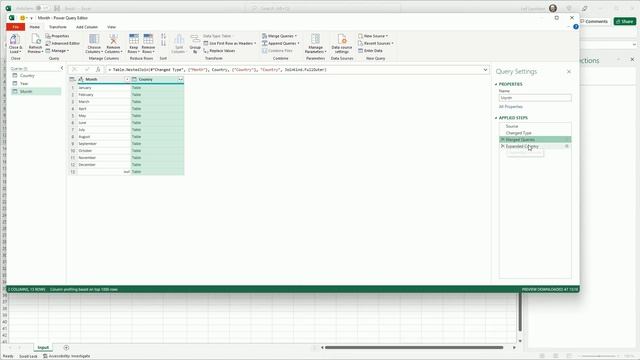Switch to the Home ribbon tab
This screenshot has height=360, width=640.
pyautogui.click(x=35, y=27)
